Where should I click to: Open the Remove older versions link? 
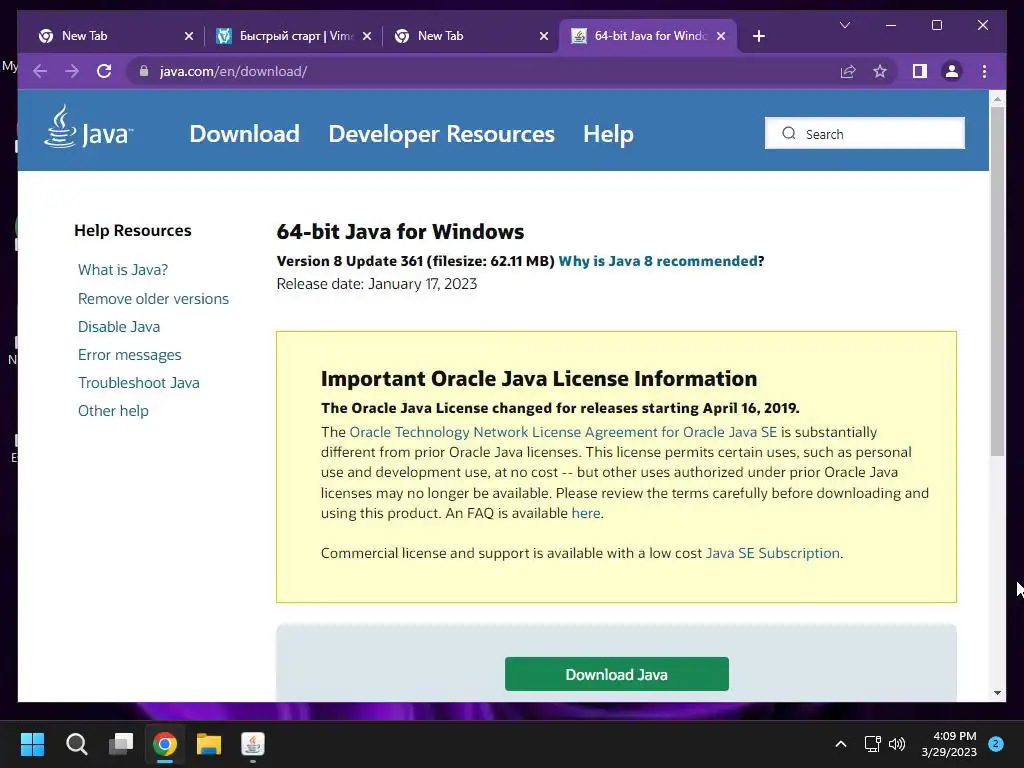[x=153, y=298]
